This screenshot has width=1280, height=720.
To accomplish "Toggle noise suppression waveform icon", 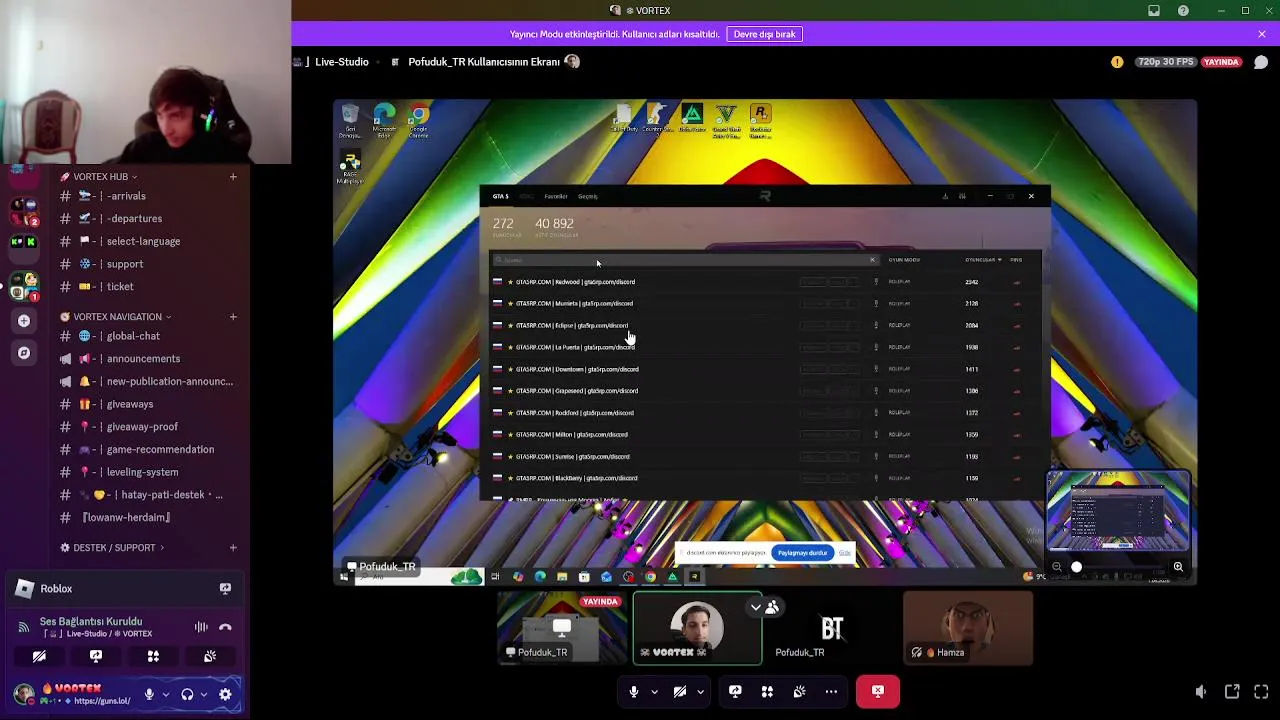I will (201, 627).
